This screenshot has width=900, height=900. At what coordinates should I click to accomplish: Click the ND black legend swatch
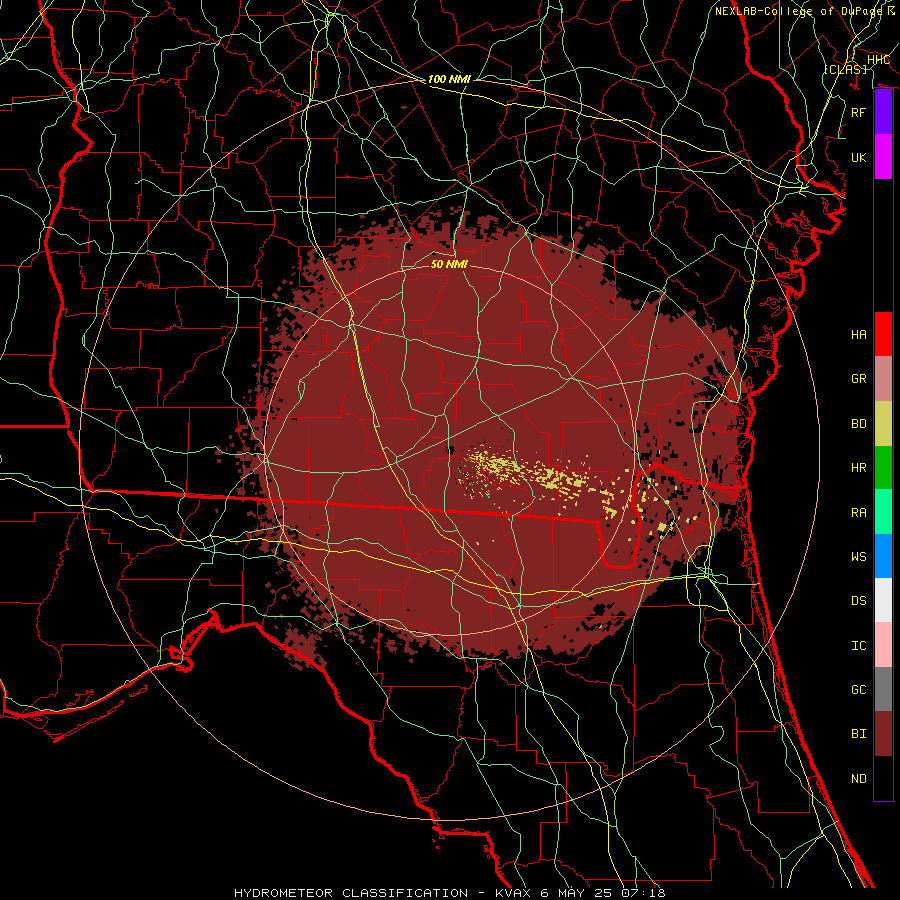click(x=883, y=778)
